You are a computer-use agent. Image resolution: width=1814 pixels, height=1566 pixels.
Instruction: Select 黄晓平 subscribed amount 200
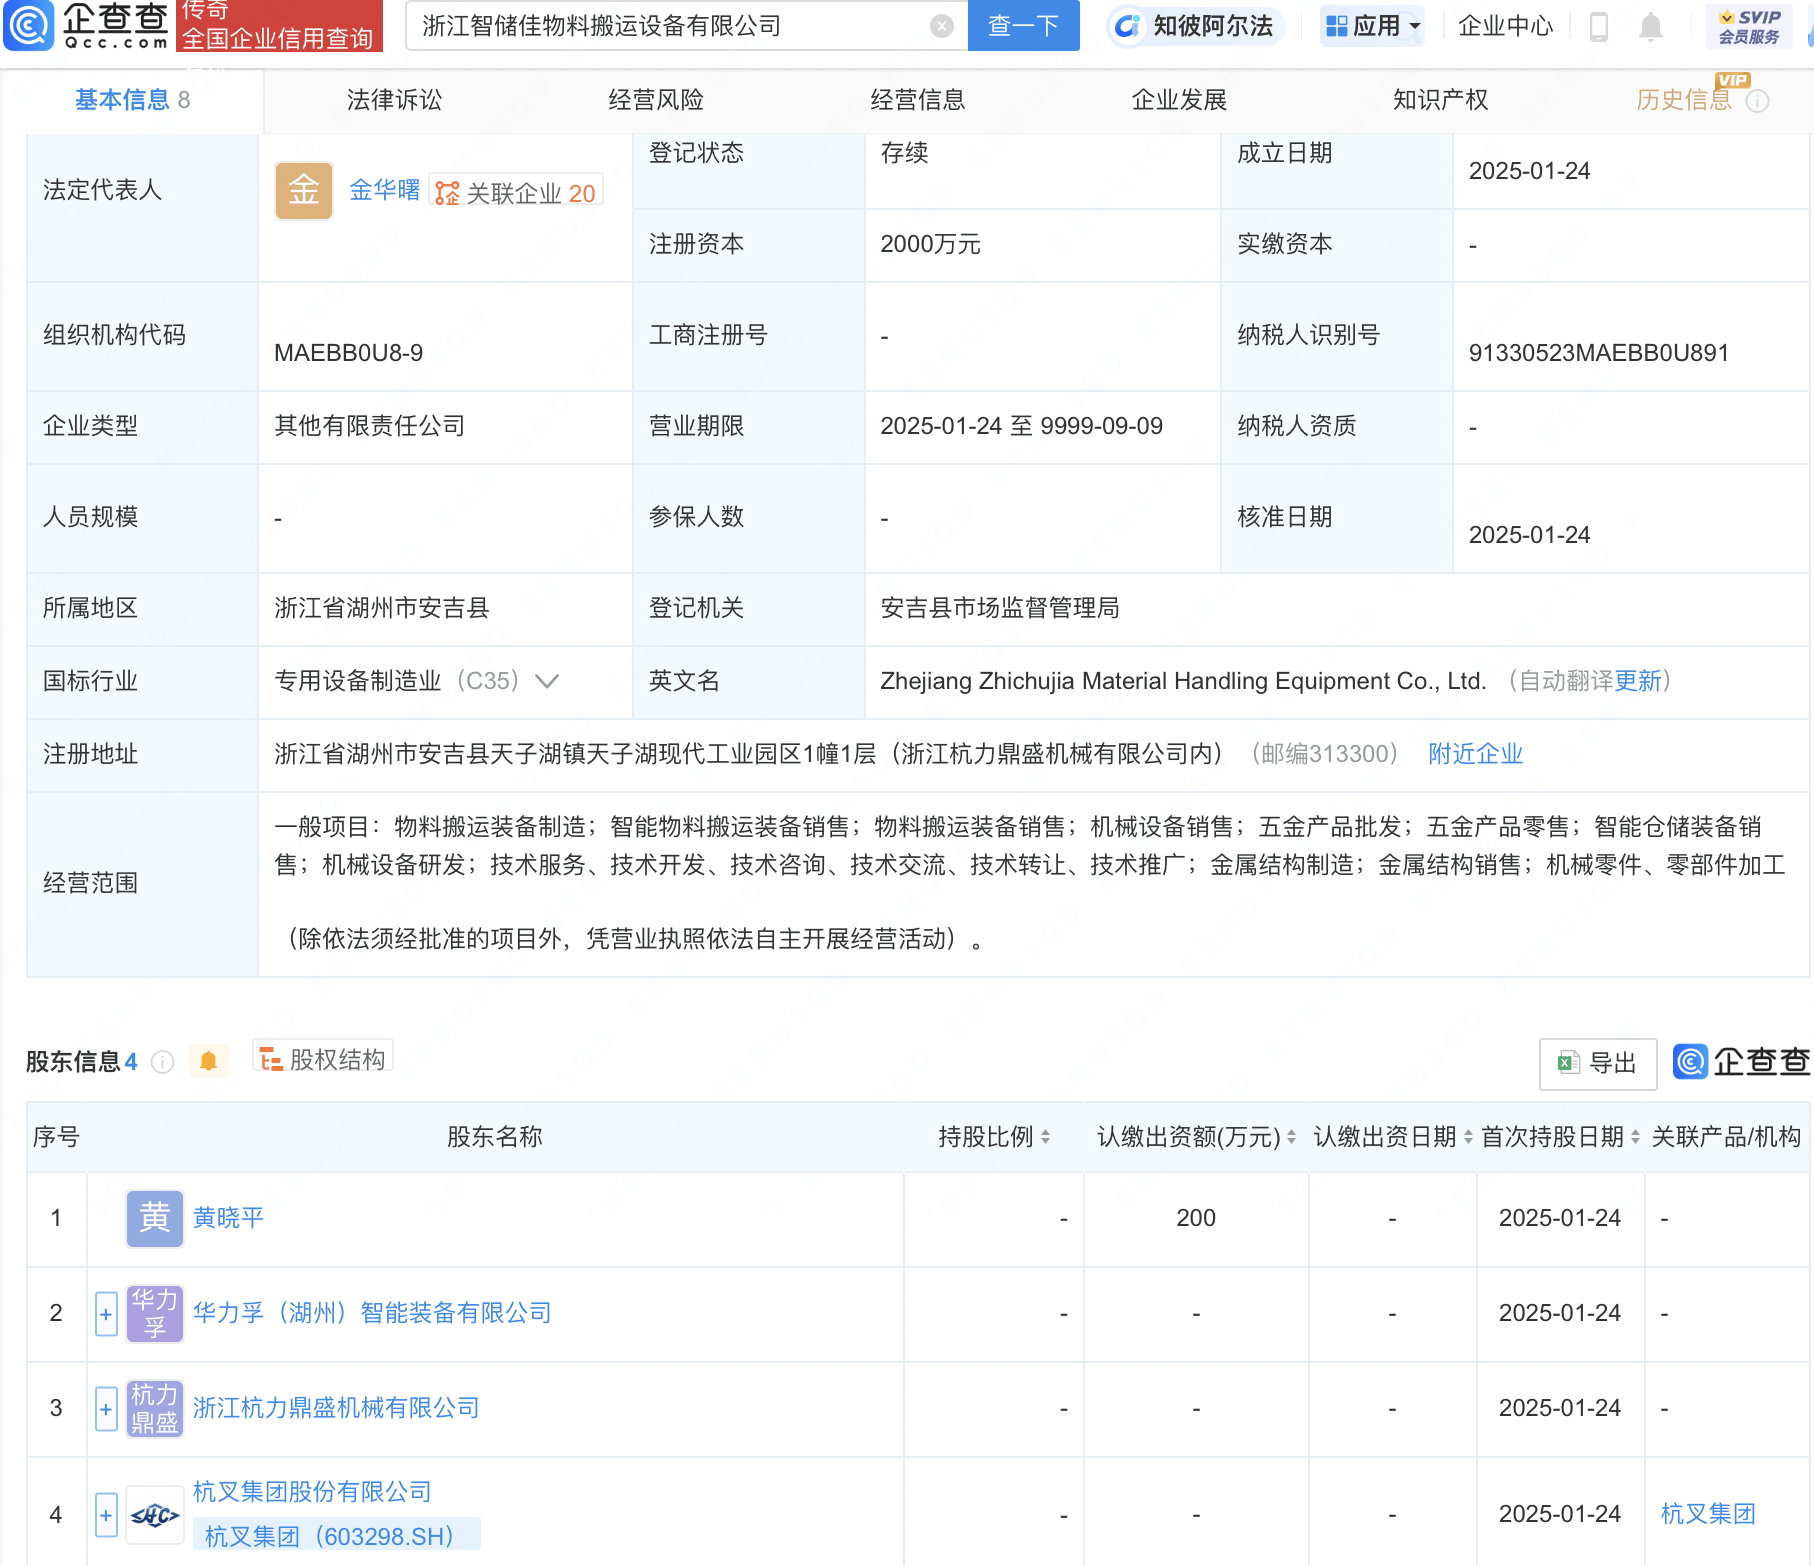click(1196, 1218)
